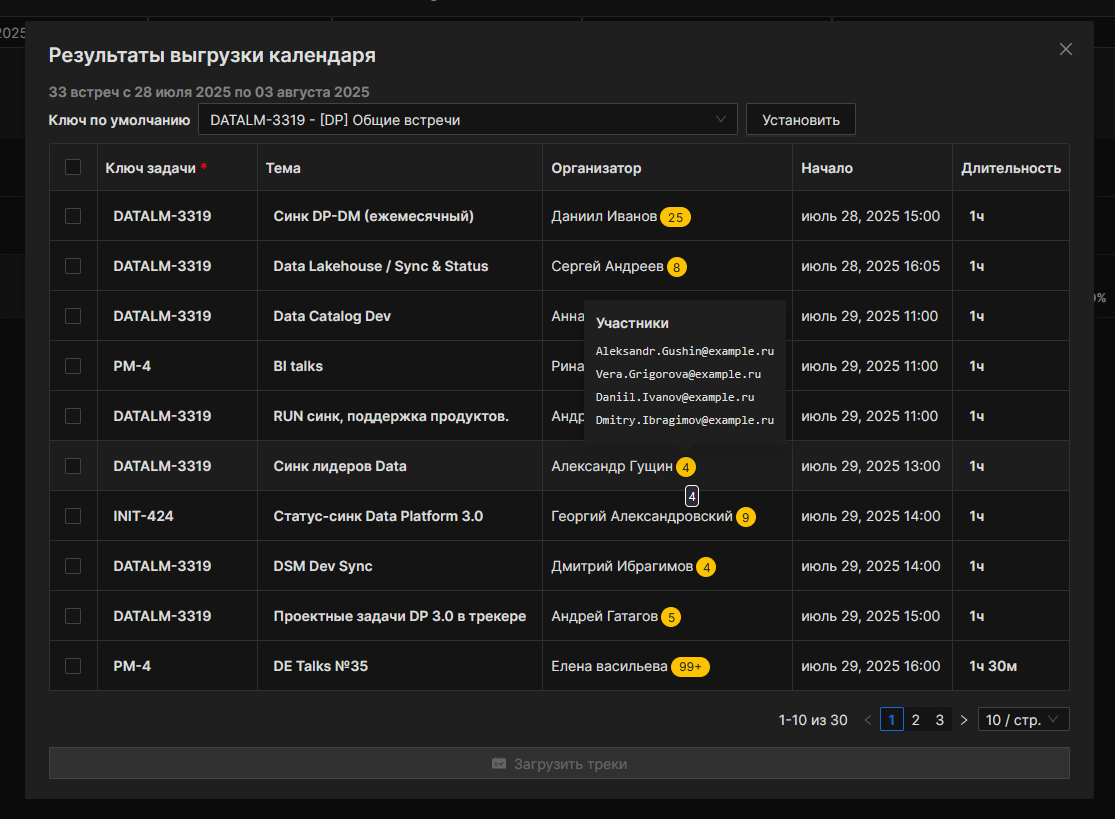The height and width of the screenshot is (819, 1115).
Task: Click participant Vera.Grigorova@example.ru in tooltip
Action: coord(678,374)
